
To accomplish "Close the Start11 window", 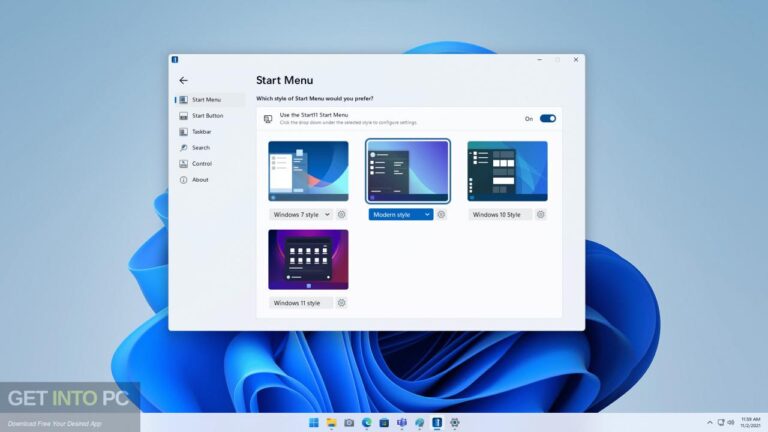I will (x=576, y=60).
